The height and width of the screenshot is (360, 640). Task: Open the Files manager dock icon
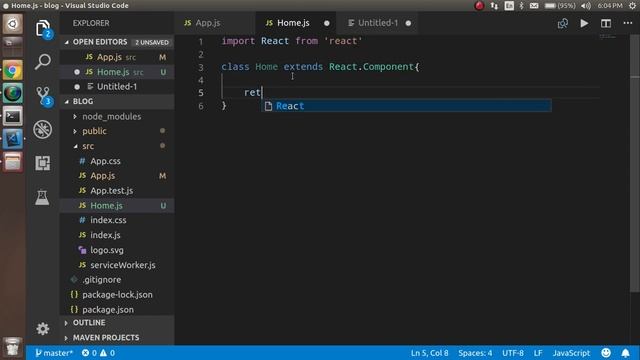click(x=13, y=162)
